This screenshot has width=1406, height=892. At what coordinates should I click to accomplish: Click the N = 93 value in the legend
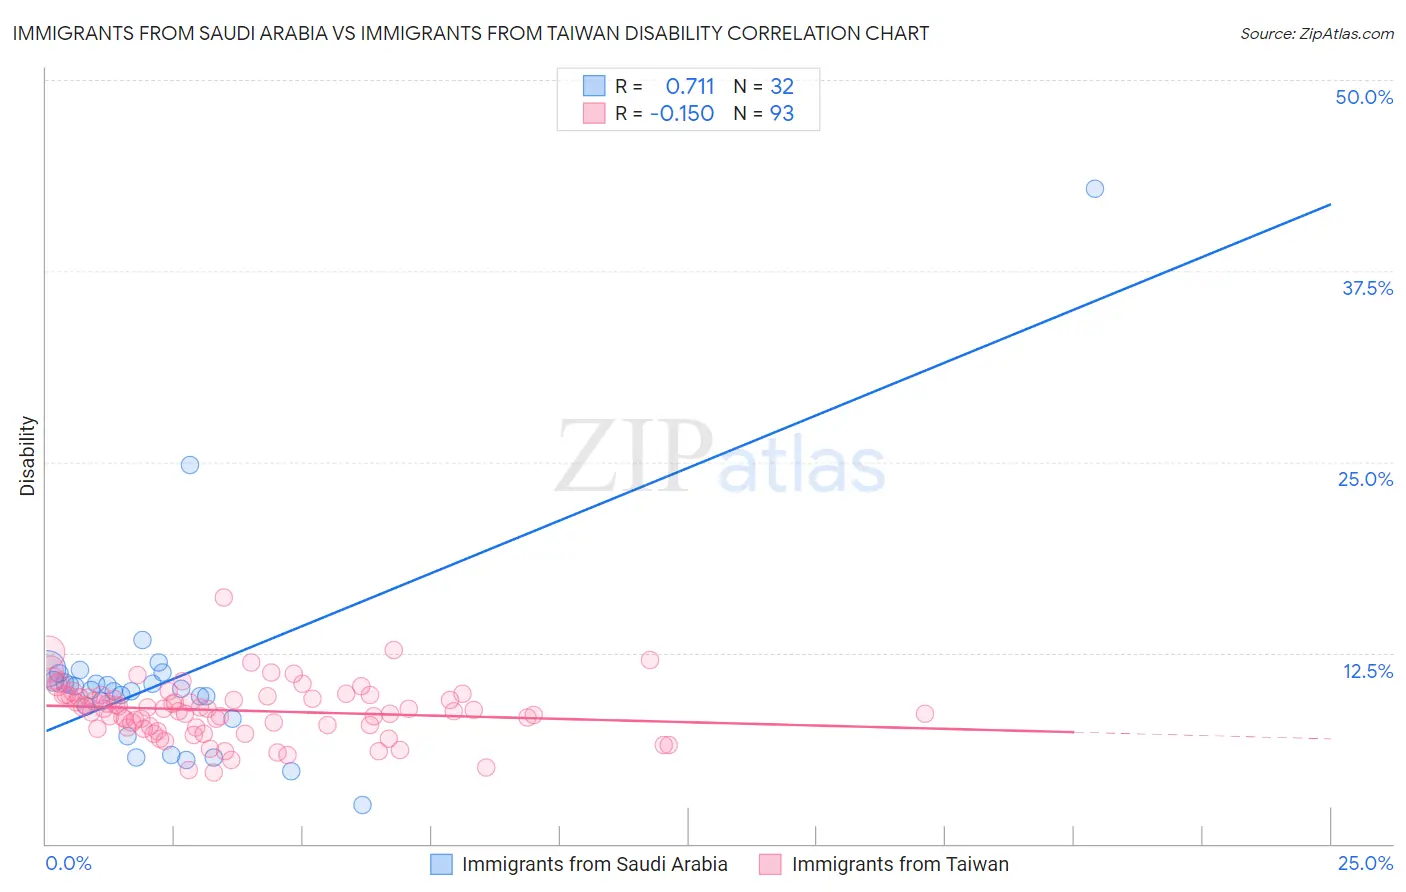tap(764, 113)
